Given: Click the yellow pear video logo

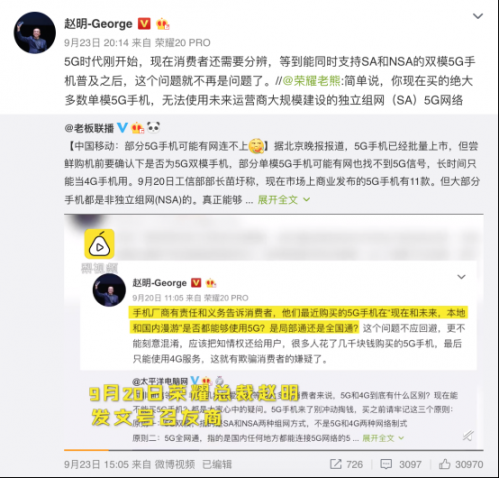Looking at the screenshot, I should coord(99,244).
